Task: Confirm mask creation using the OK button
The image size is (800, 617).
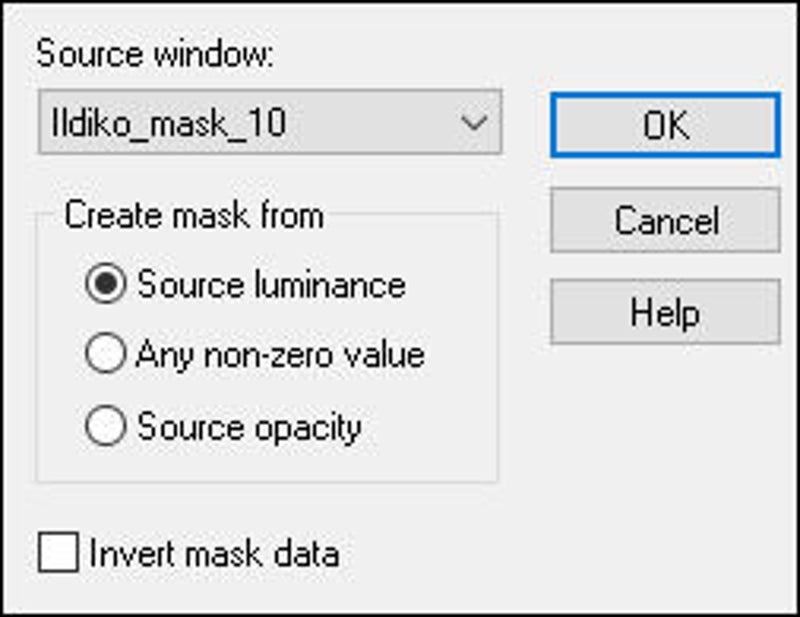Action: click(x=664, y=125)
